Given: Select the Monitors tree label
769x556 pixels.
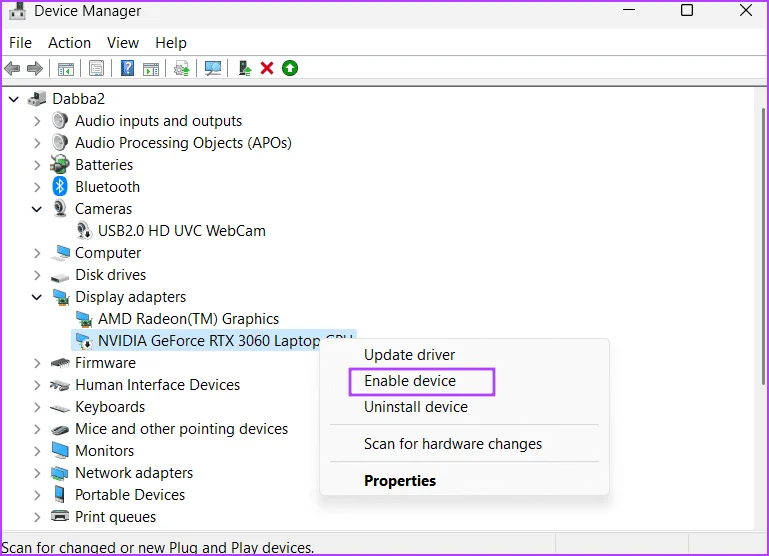Looking at the screenshot, I should coord(104,451).
